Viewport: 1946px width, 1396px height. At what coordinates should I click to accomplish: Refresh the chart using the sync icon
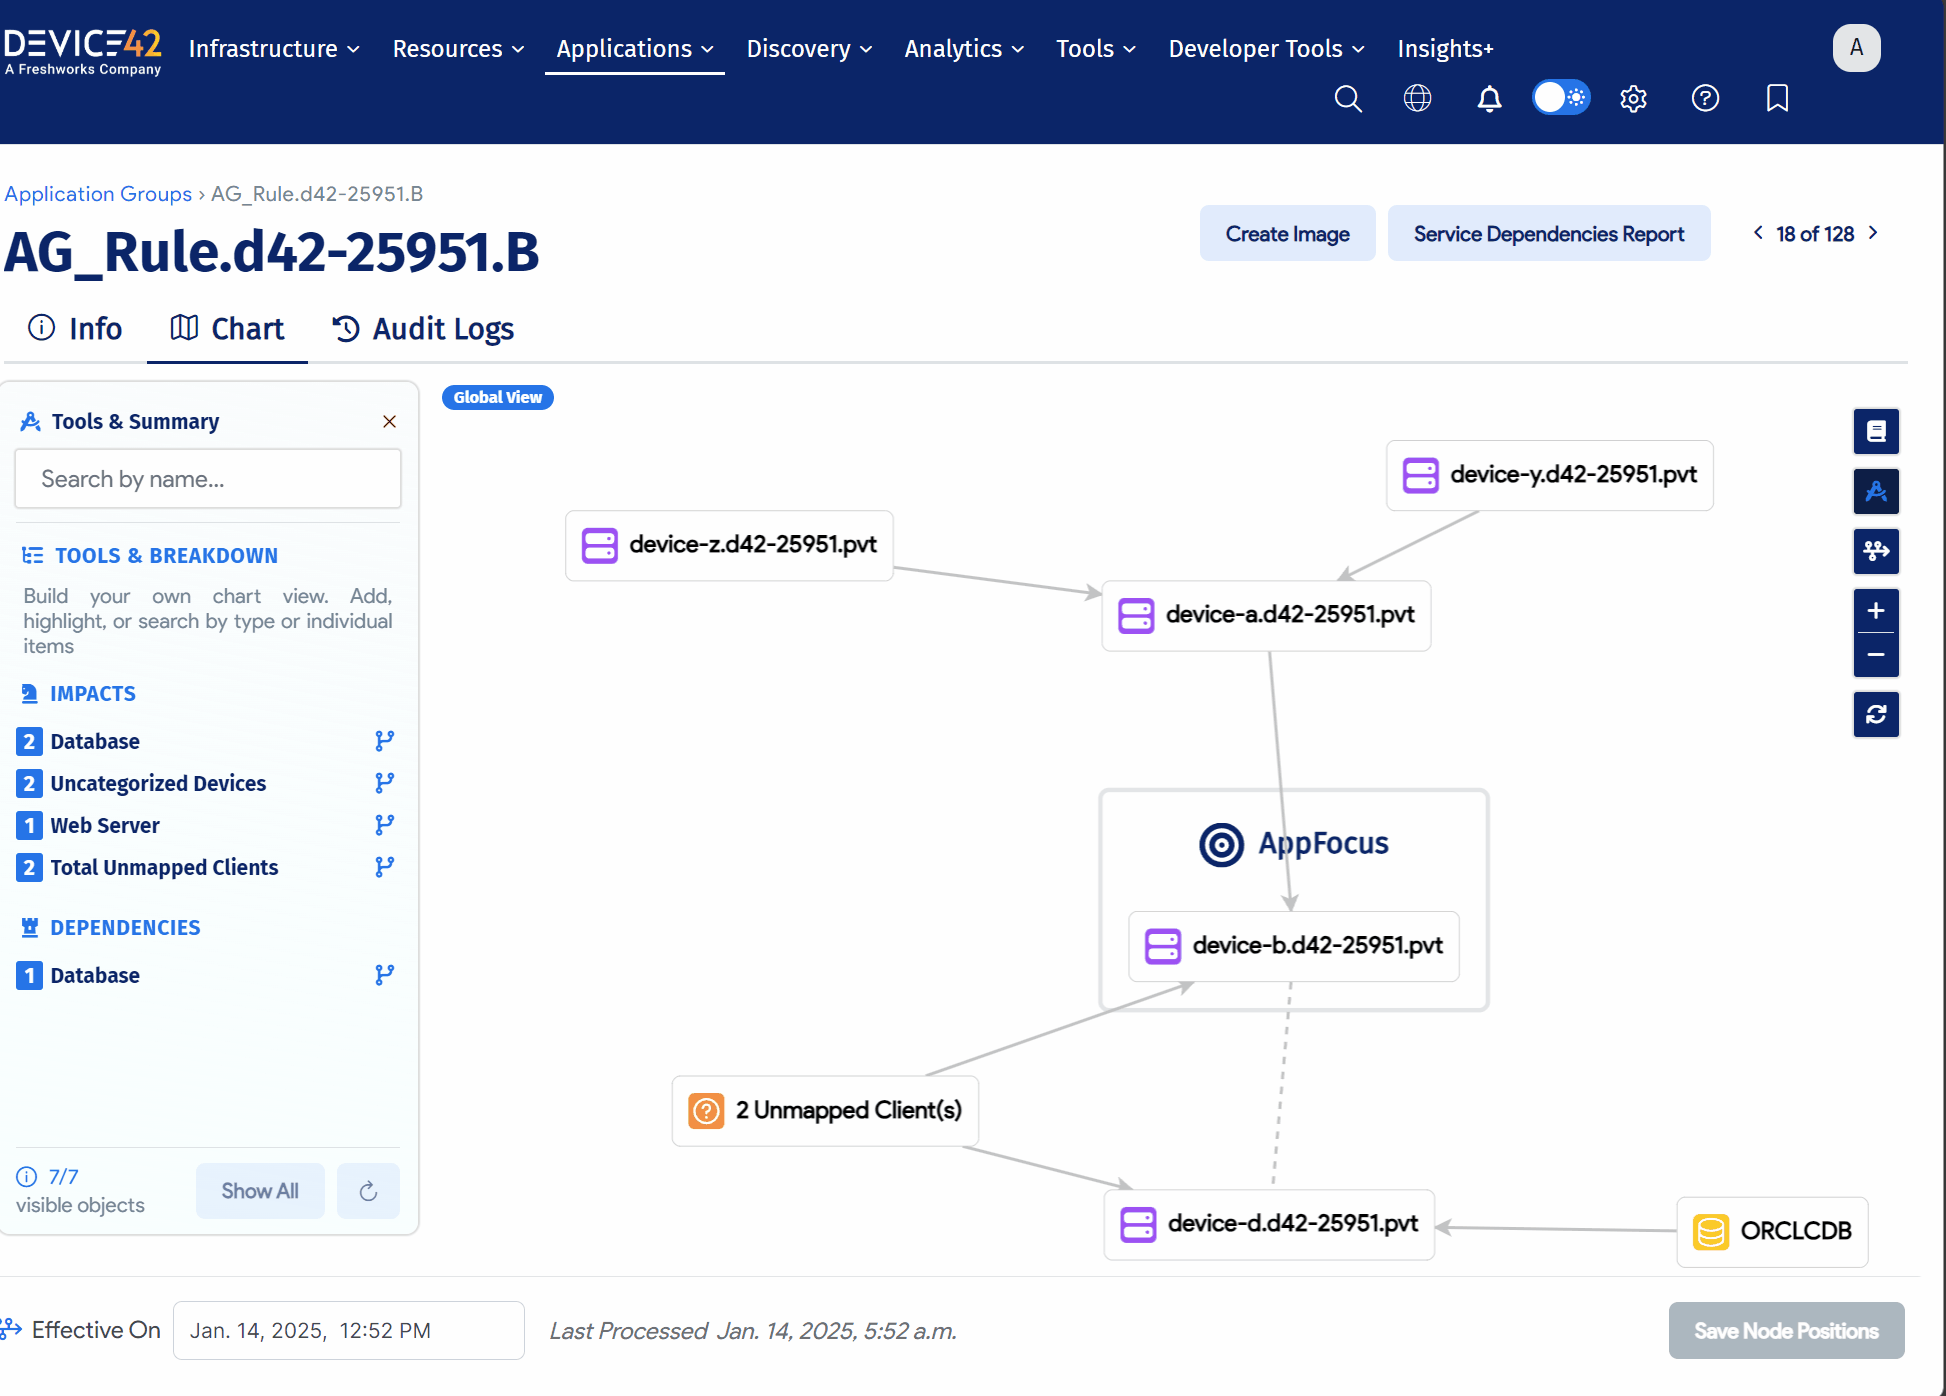click(x=1875, y=714)
